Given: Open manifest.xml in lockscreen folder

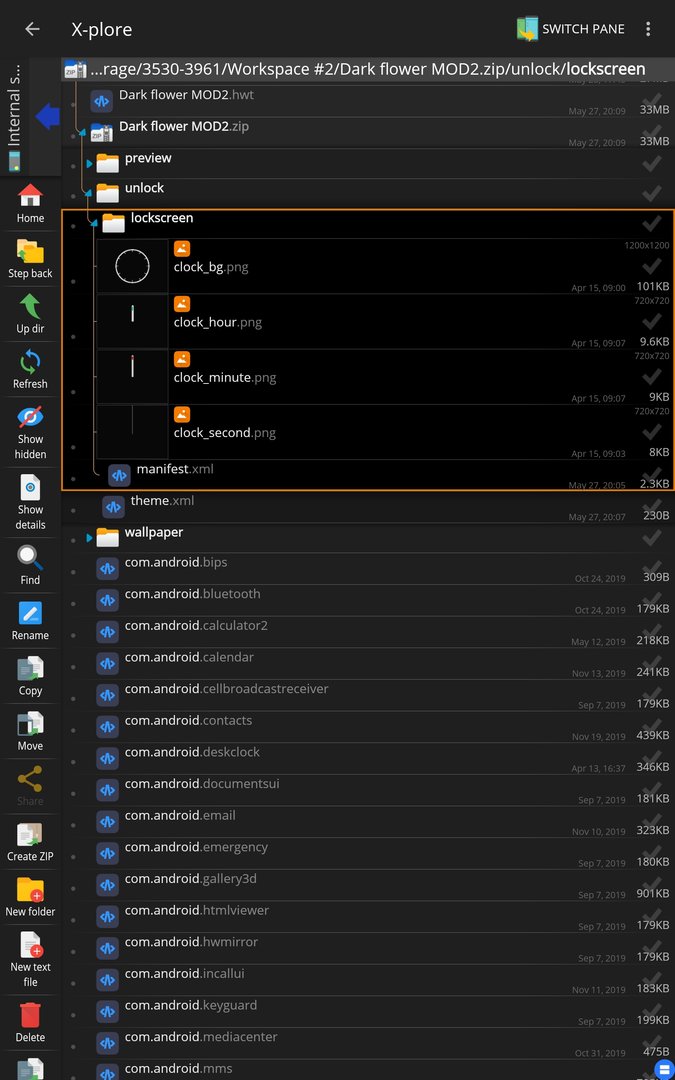Looking at the screenshot, I should pyautogui.click(x=368, y=475).
